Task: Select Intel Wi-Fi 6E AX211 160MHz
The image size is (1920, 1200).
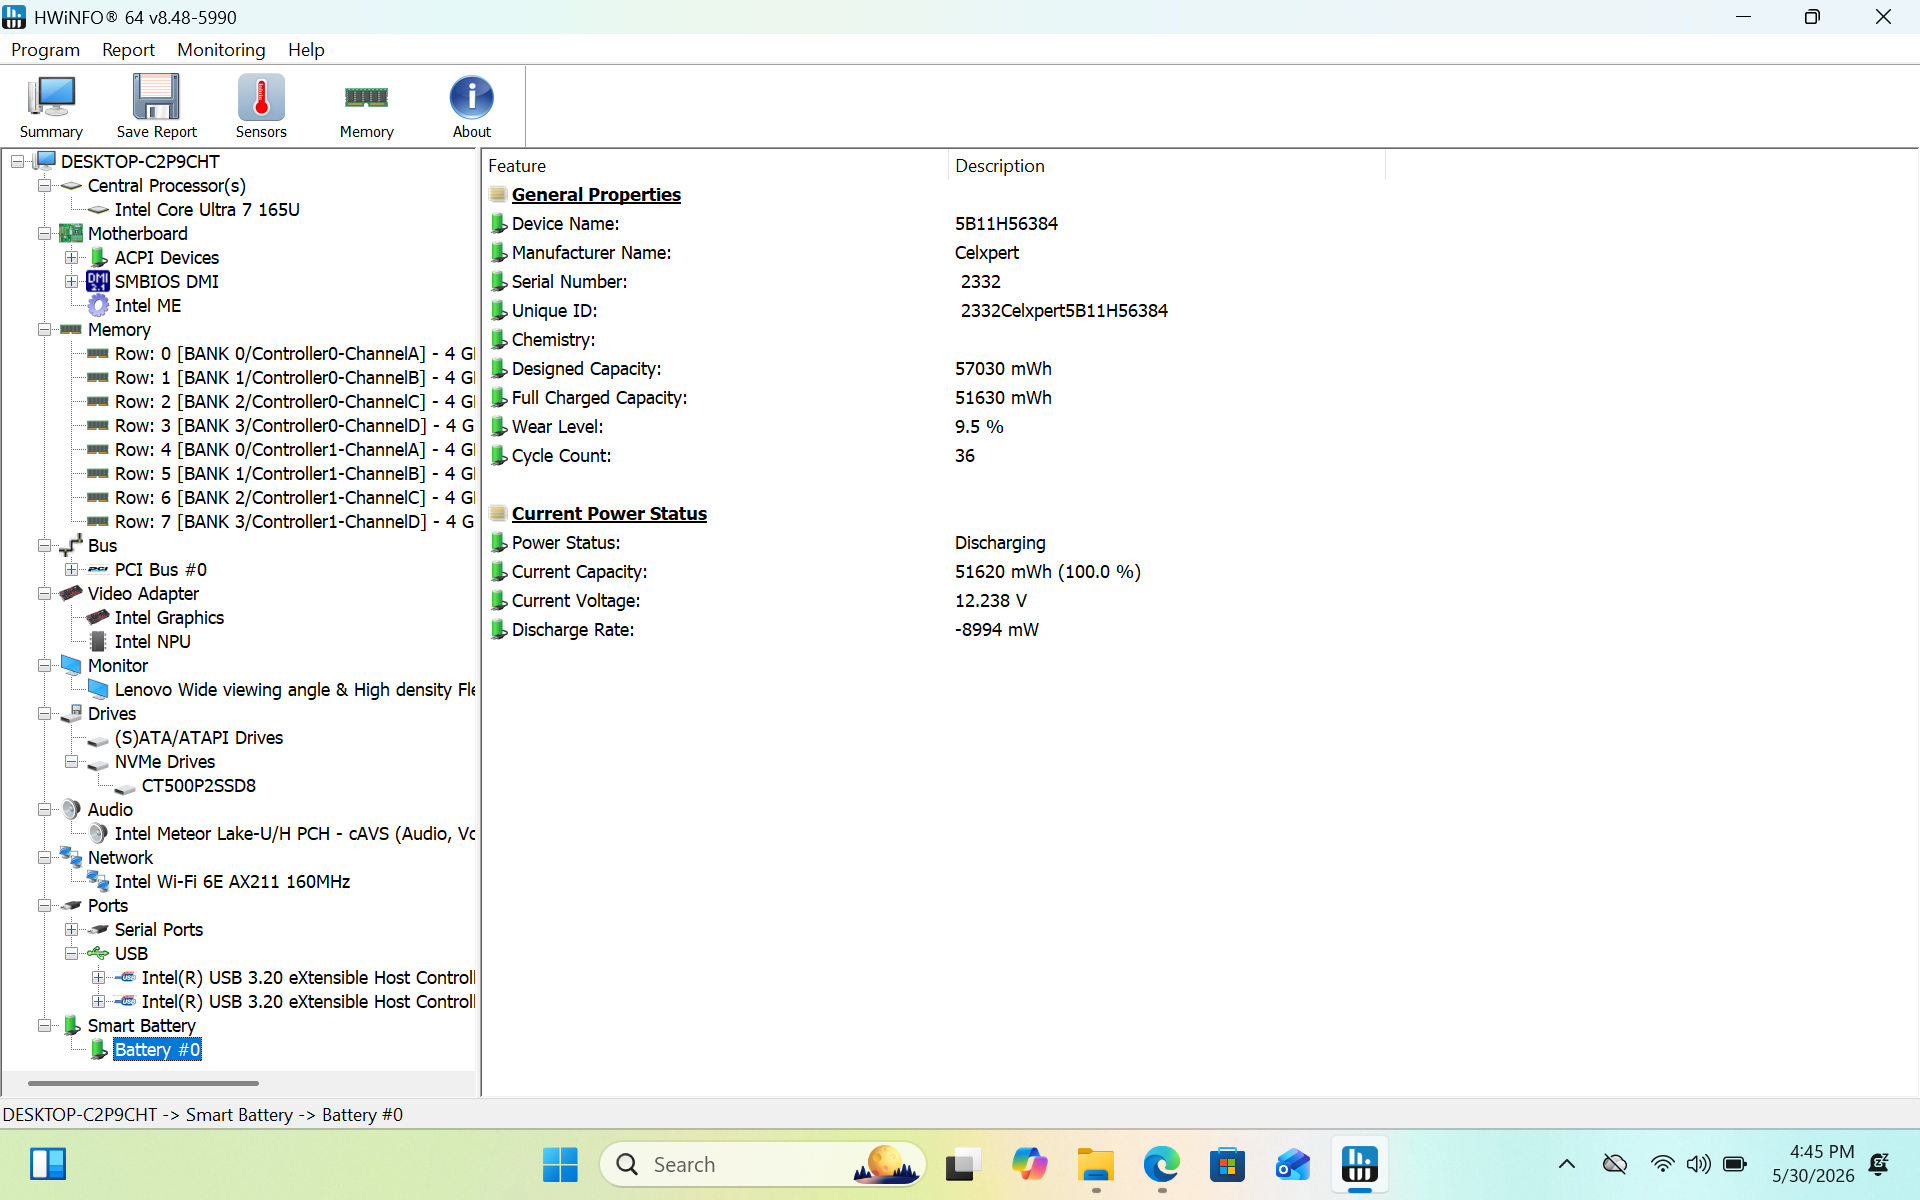Action: [232, 882]
